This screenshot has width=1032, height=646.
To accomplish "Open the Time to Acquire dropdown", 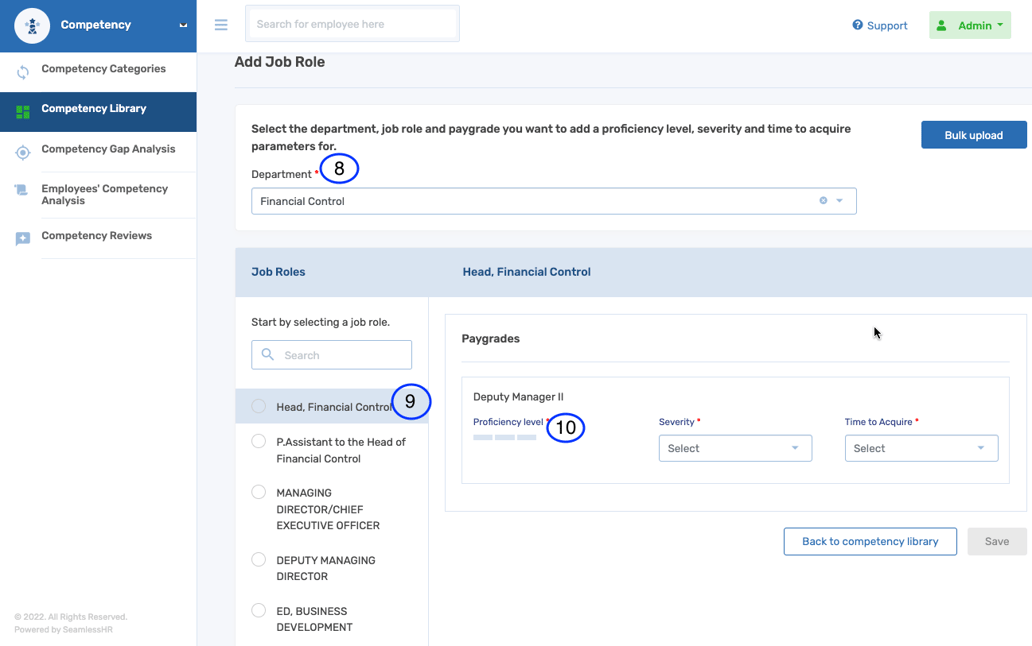I will 920,448.
